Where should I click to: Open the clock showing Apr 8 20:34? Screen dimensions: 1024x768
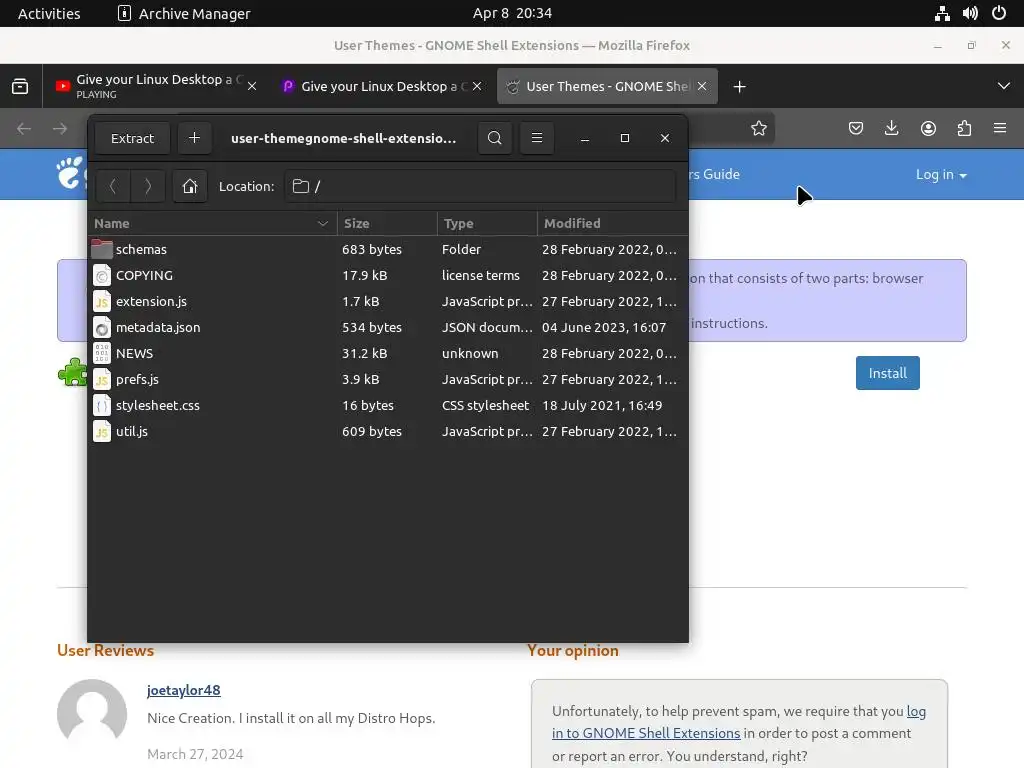tap(512, 13)
